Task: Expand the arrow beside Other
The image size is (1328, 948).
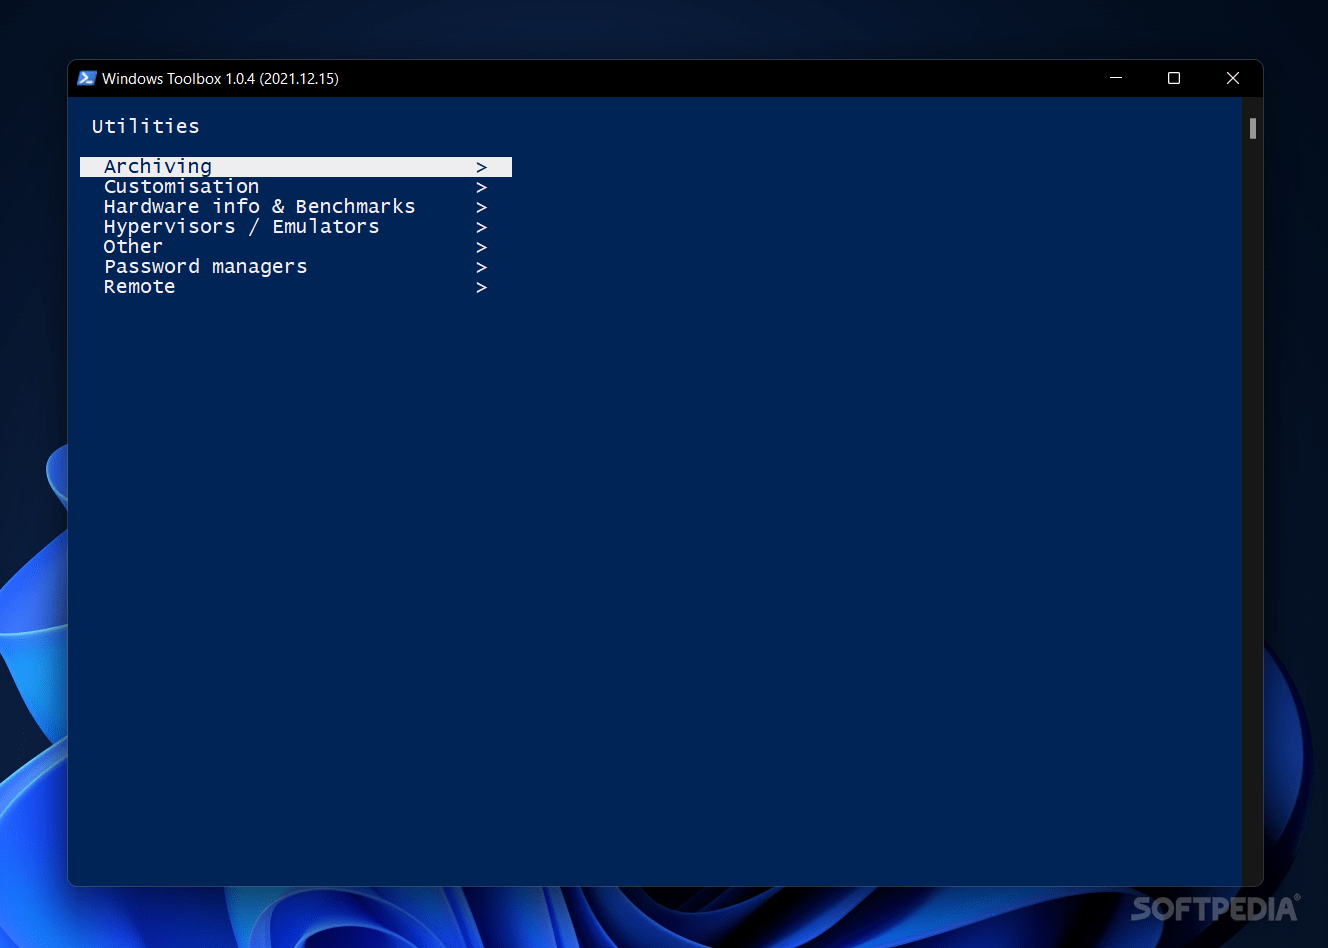Action: click(481, 247)
